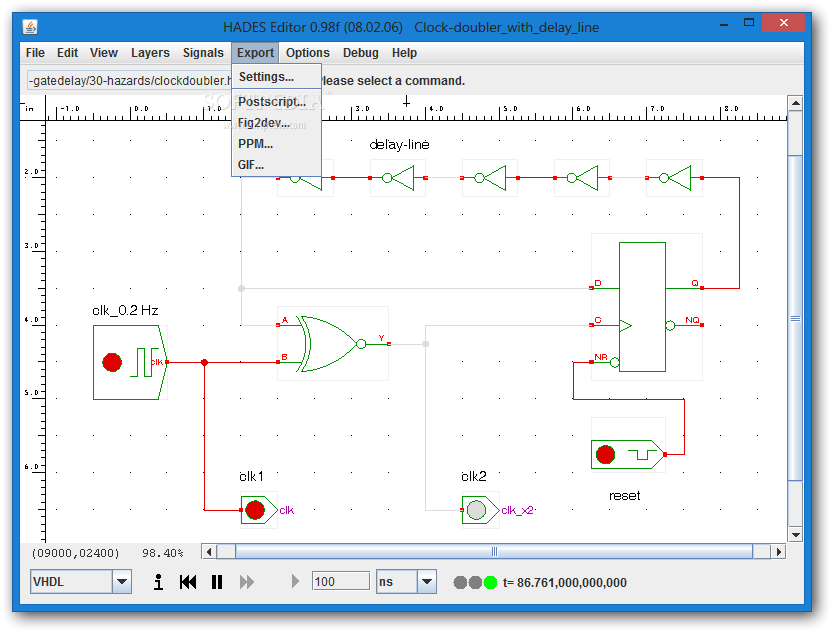Select the clk2 output indicator

[x=480, y=510]
